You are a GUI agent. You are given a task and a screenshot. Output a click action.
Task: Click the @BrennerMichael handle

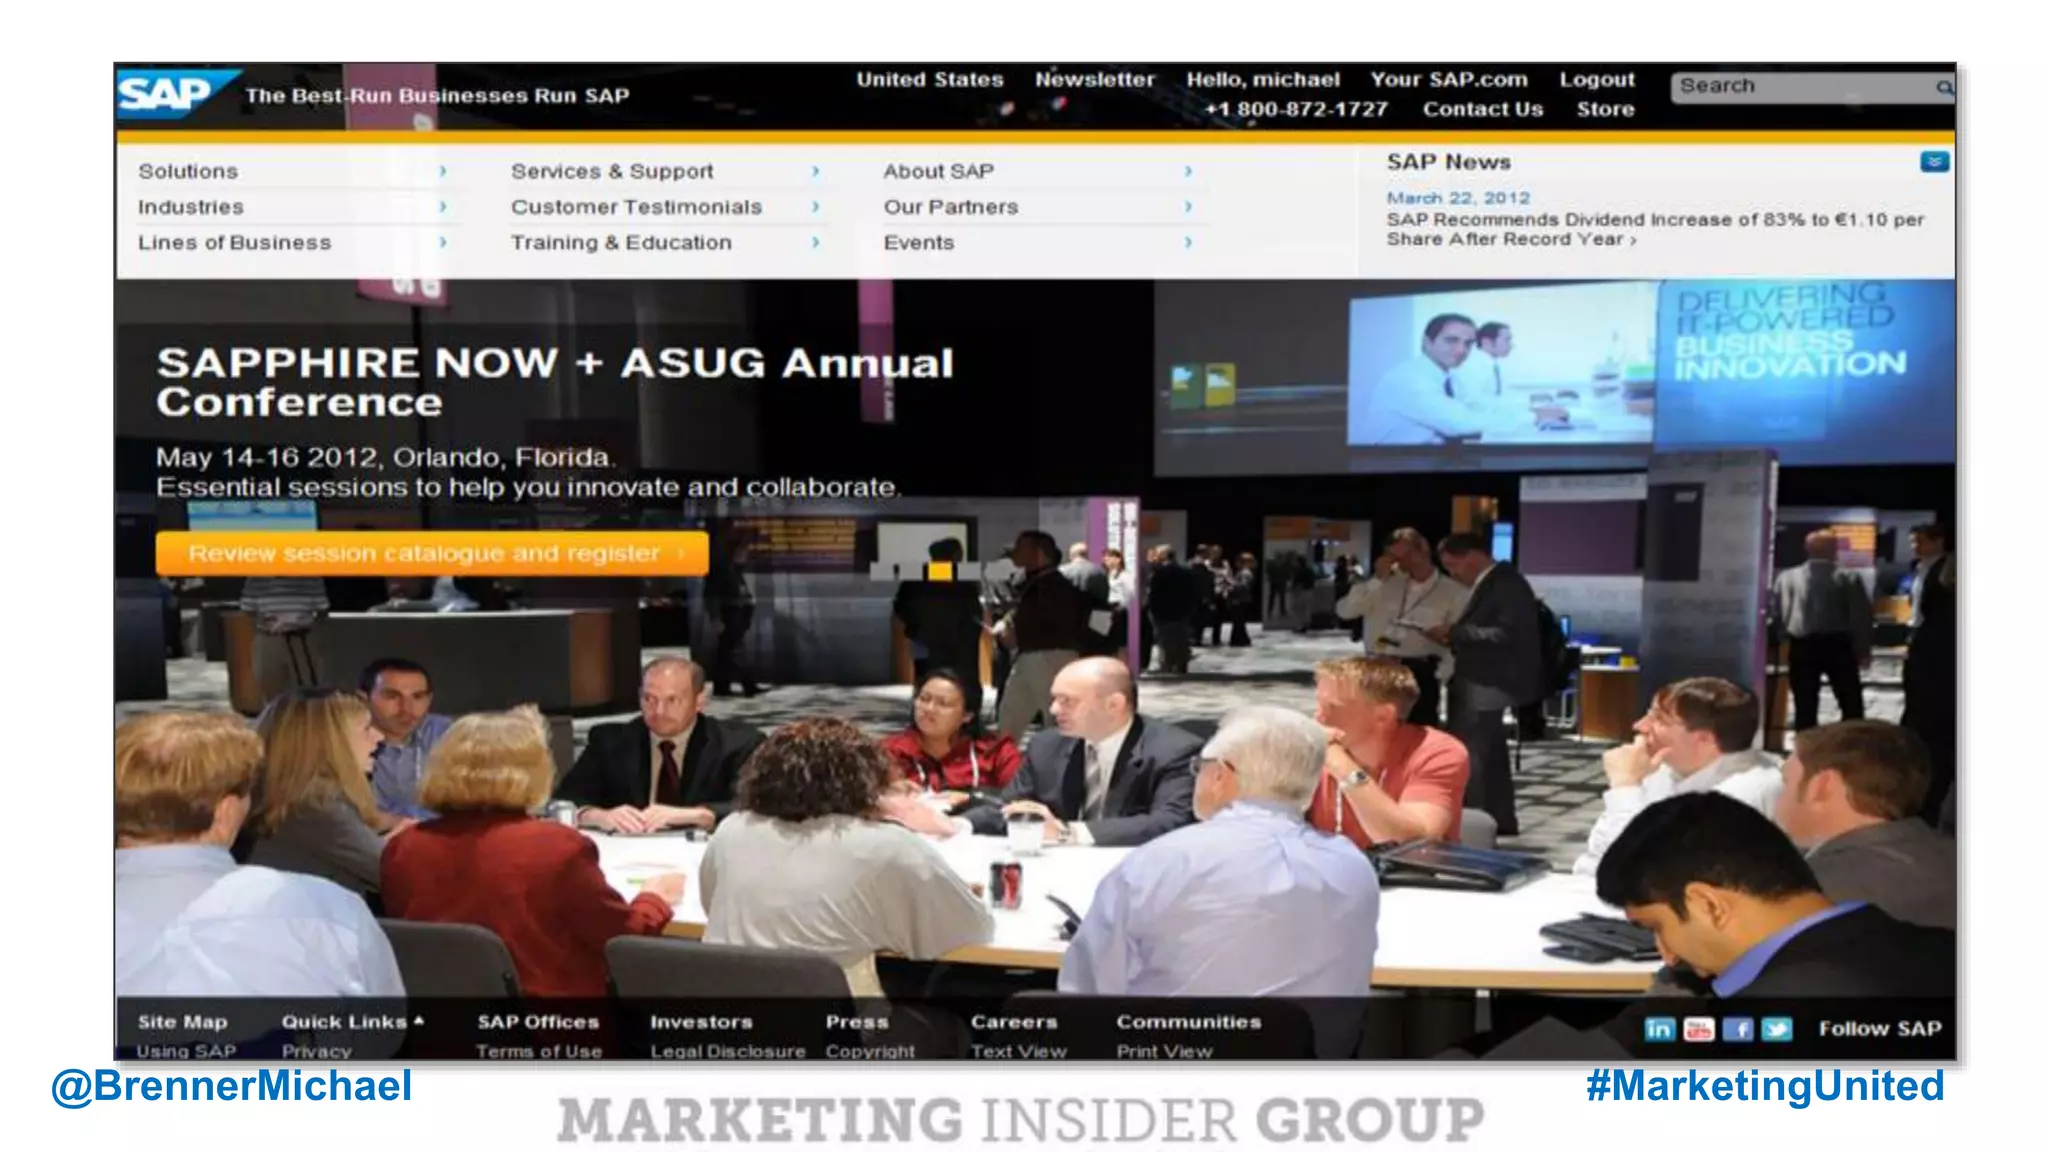(231, 1086)
